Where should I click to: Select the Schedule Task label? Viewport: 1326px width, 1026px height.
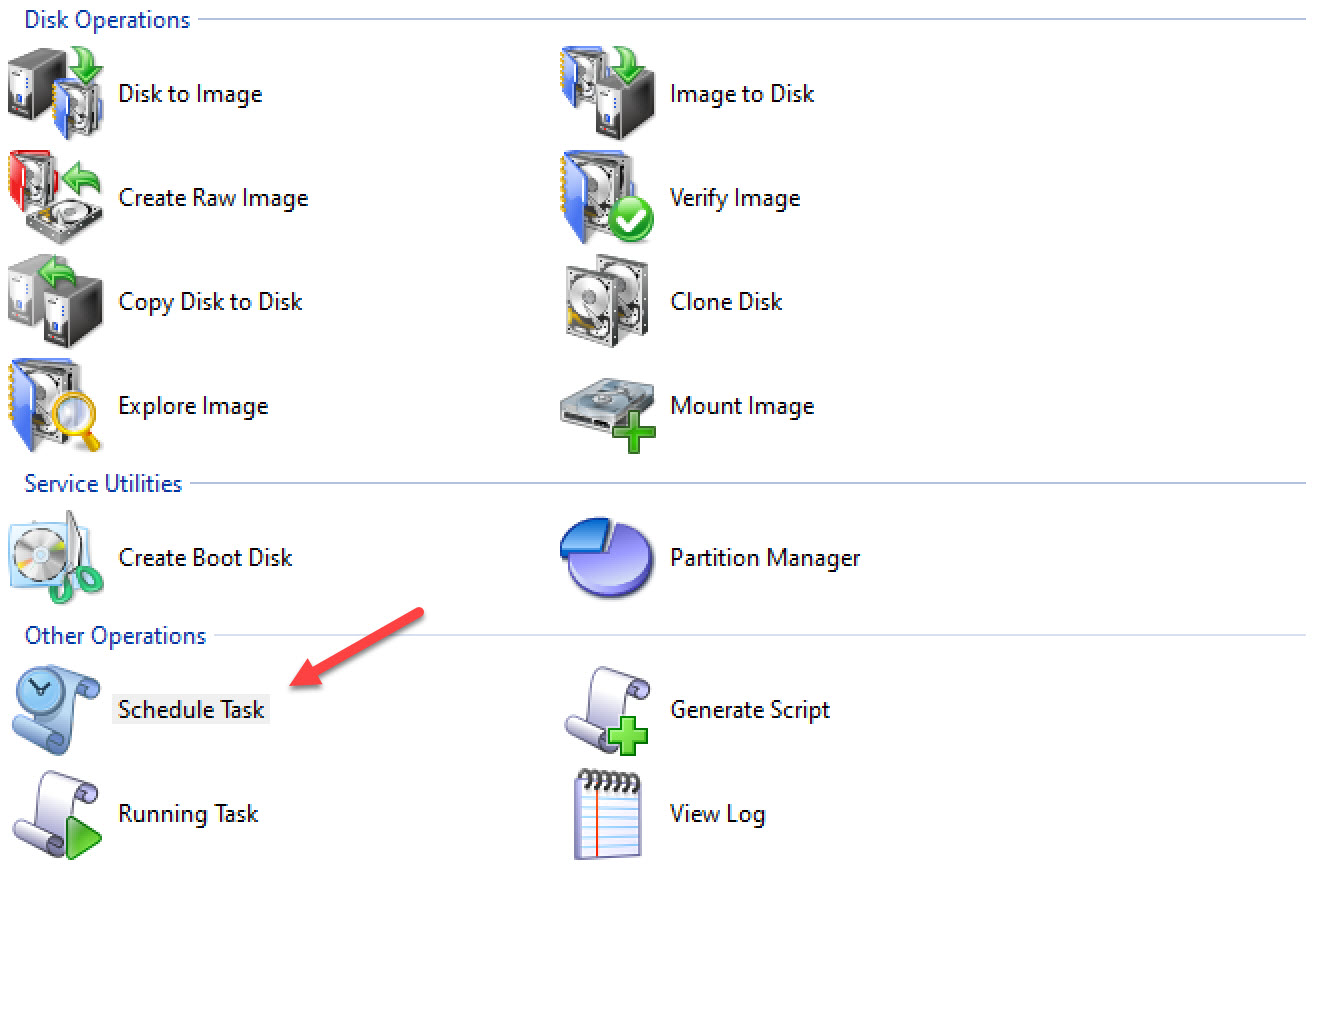coord(191,710)
